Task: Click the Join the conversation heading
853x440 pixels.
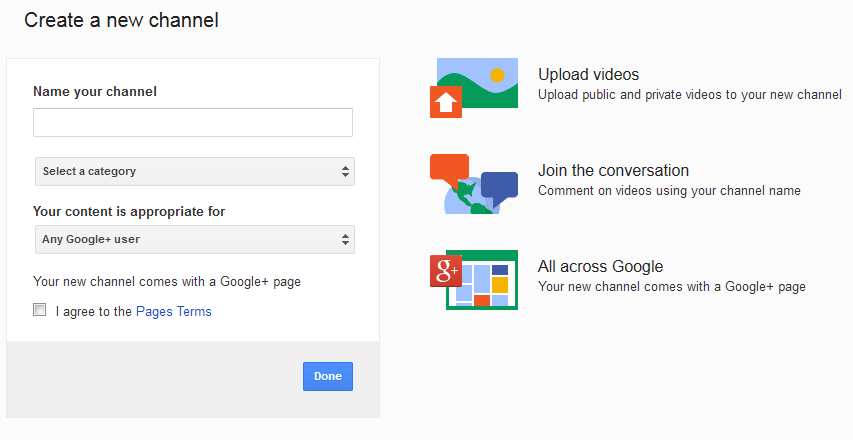Action: click(613, 170)
